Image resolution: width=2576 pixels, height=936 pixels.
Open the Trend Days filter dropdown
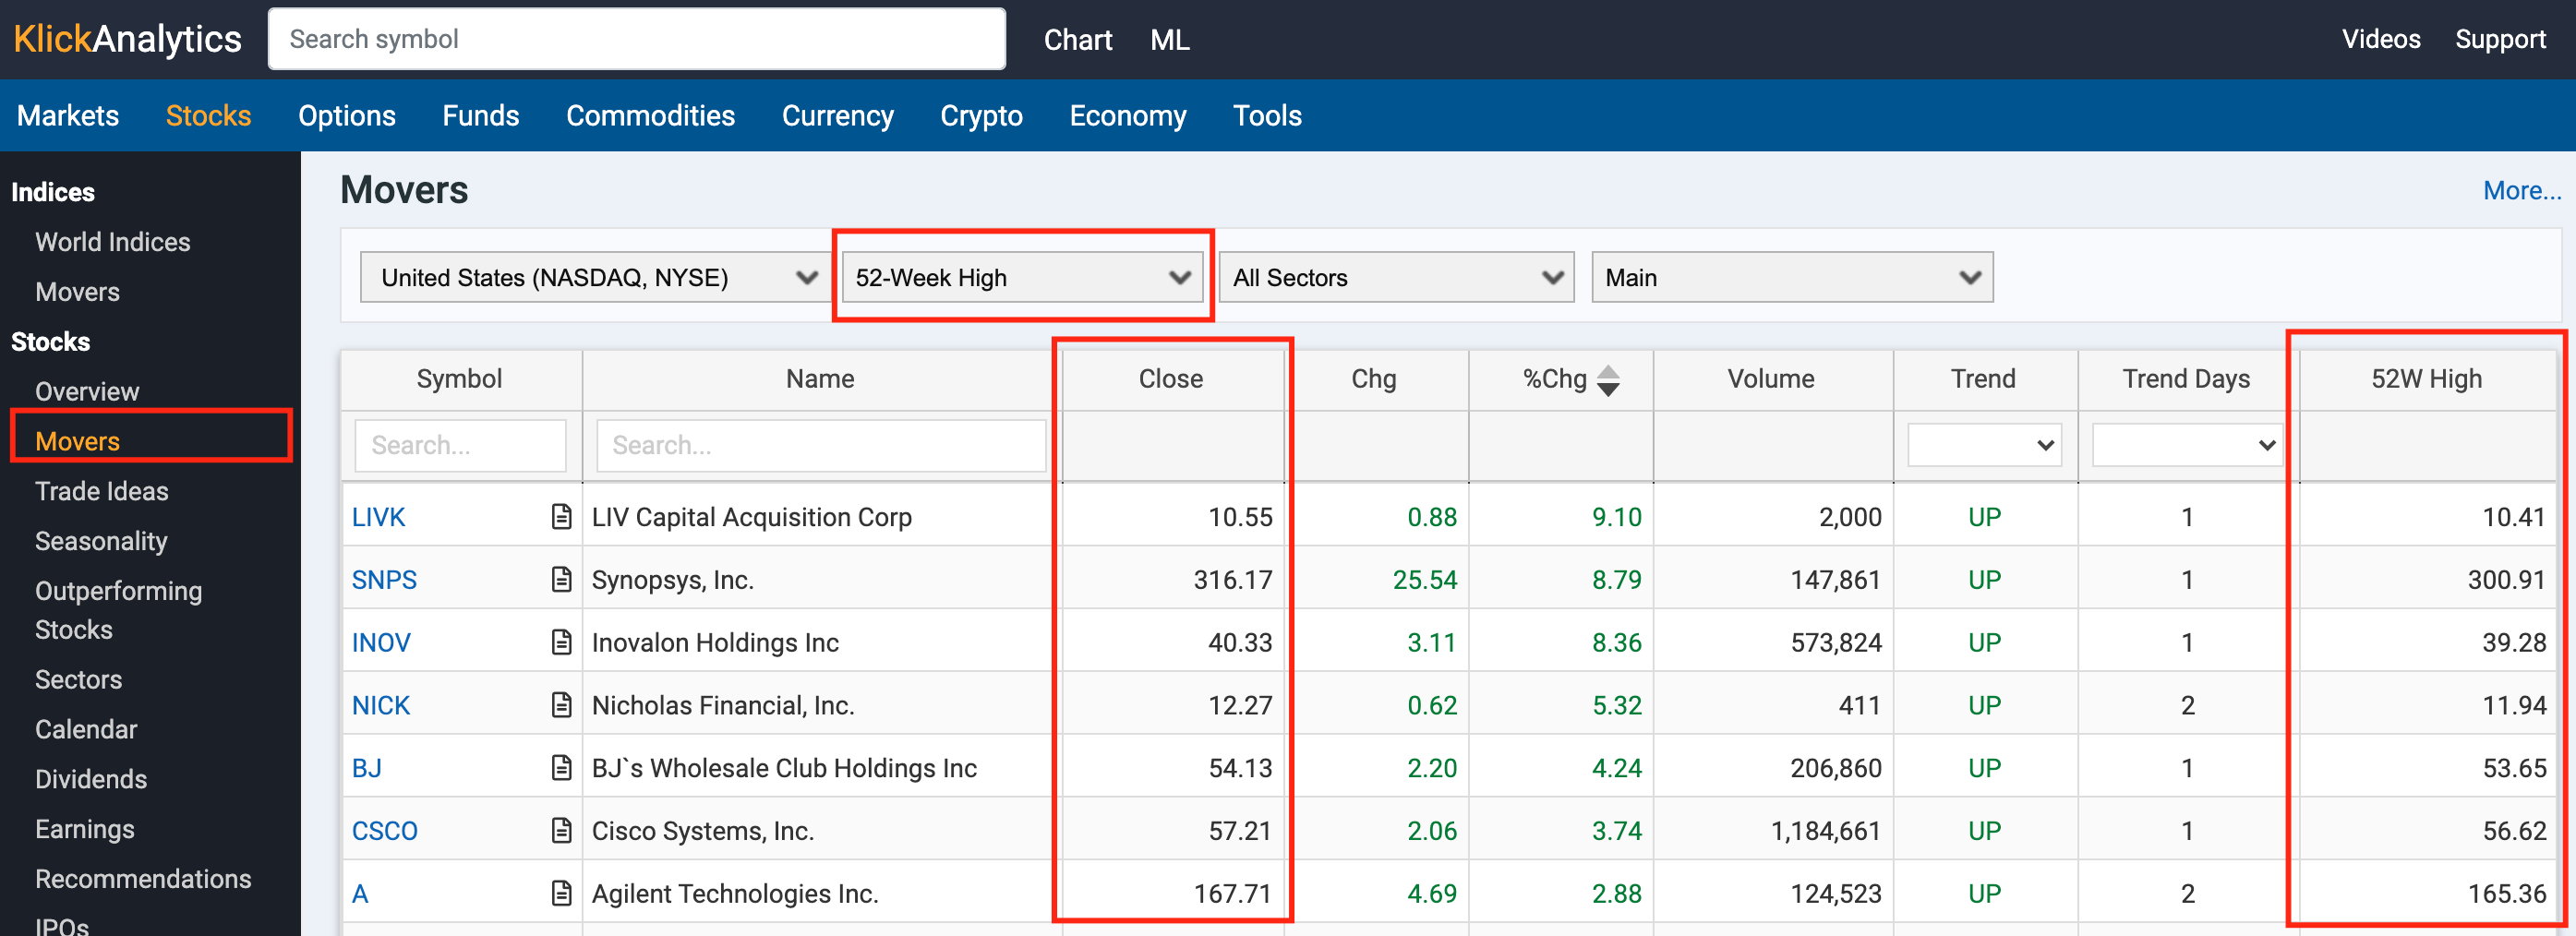(2187, 445)
